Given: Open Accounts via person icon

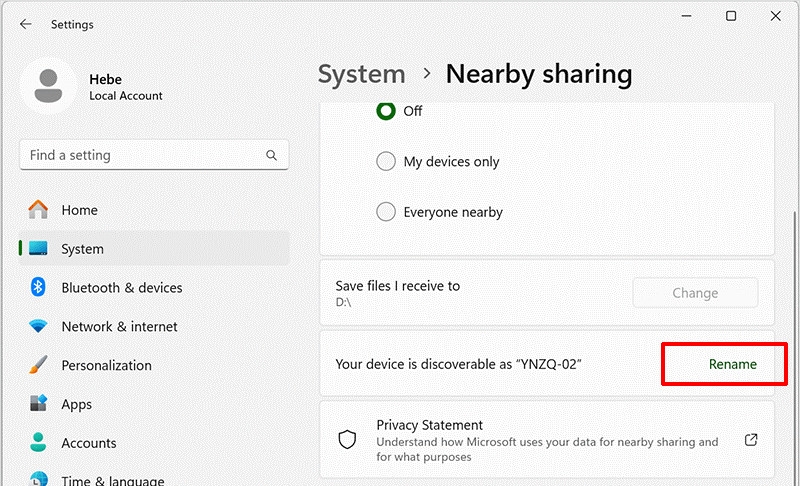Looking at the screenshot, I should (x=38, y=442).
